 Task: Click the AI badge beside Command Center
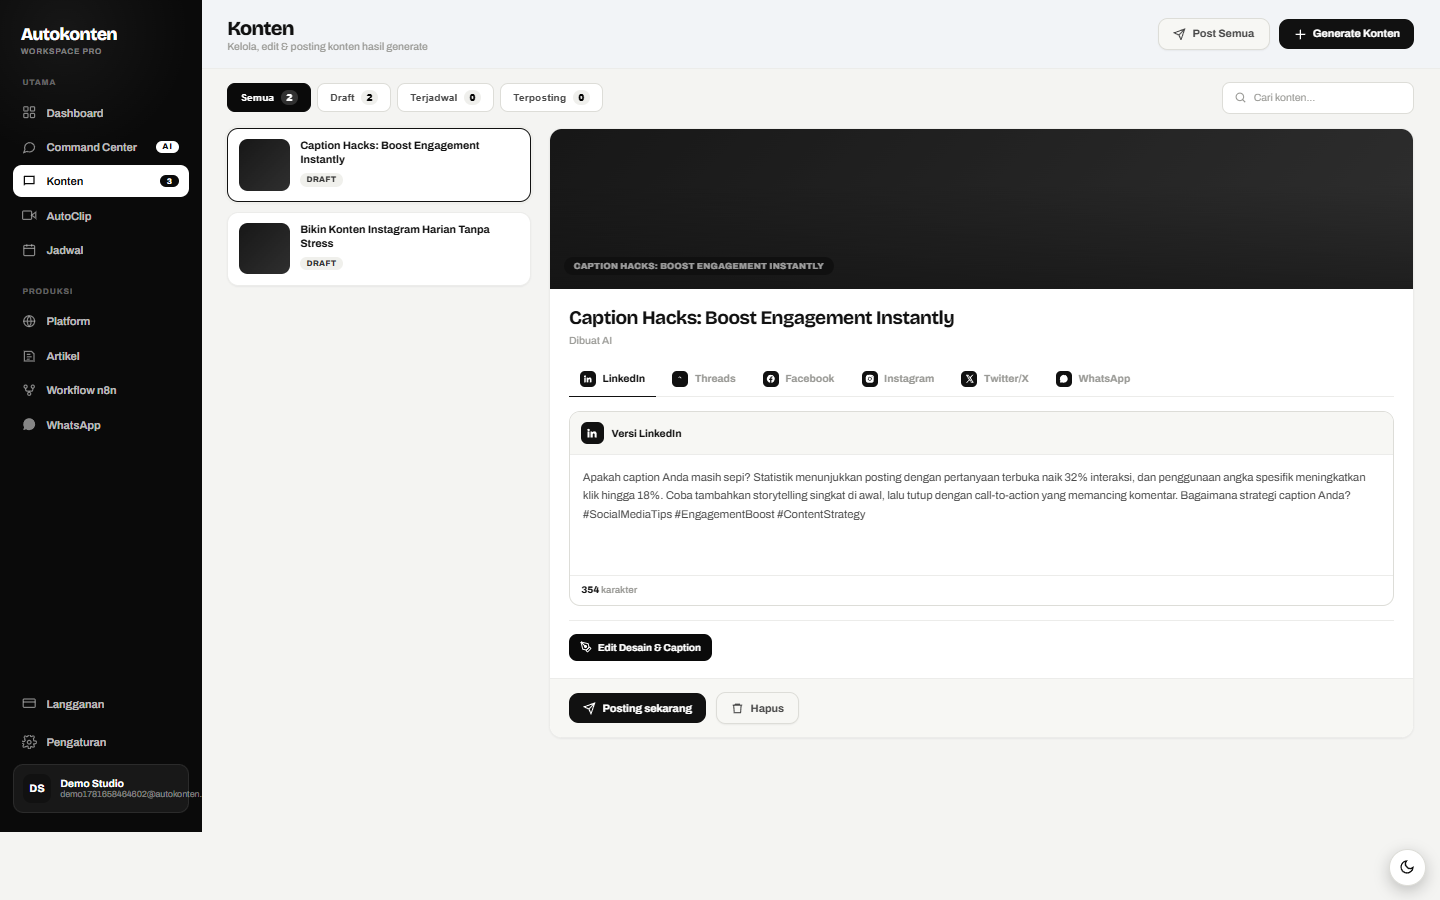pos(167,147)
